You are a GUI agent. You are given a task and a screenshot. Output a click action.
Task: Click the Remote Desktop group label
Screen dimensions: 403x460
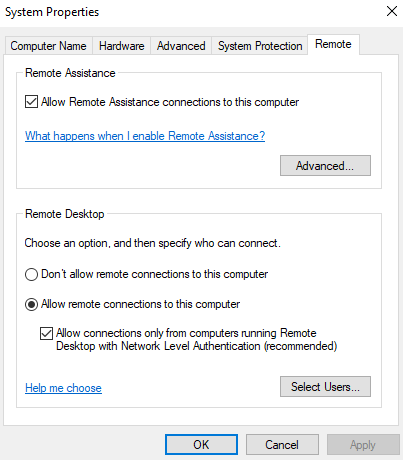pyautogui.click(x=65, y=214)
